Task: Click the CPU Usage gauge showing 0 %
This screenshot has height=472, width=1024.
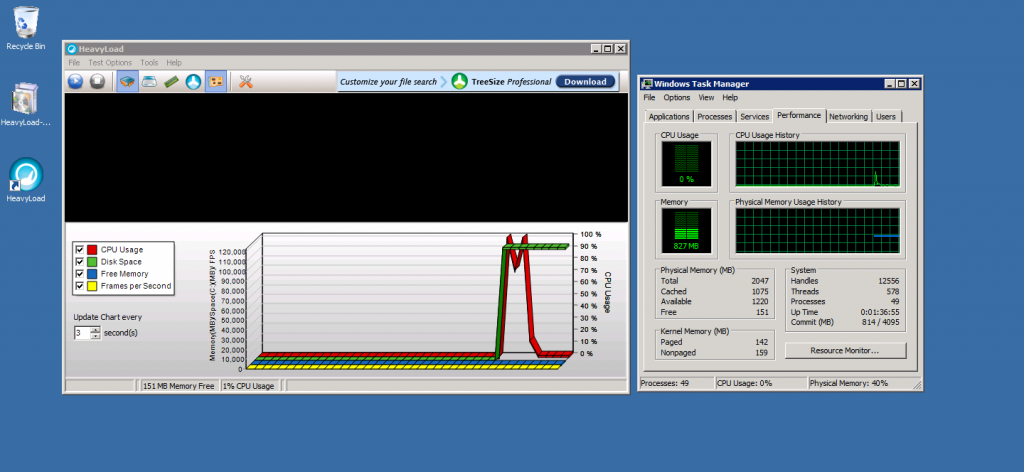Action: [x=686, y=164]
